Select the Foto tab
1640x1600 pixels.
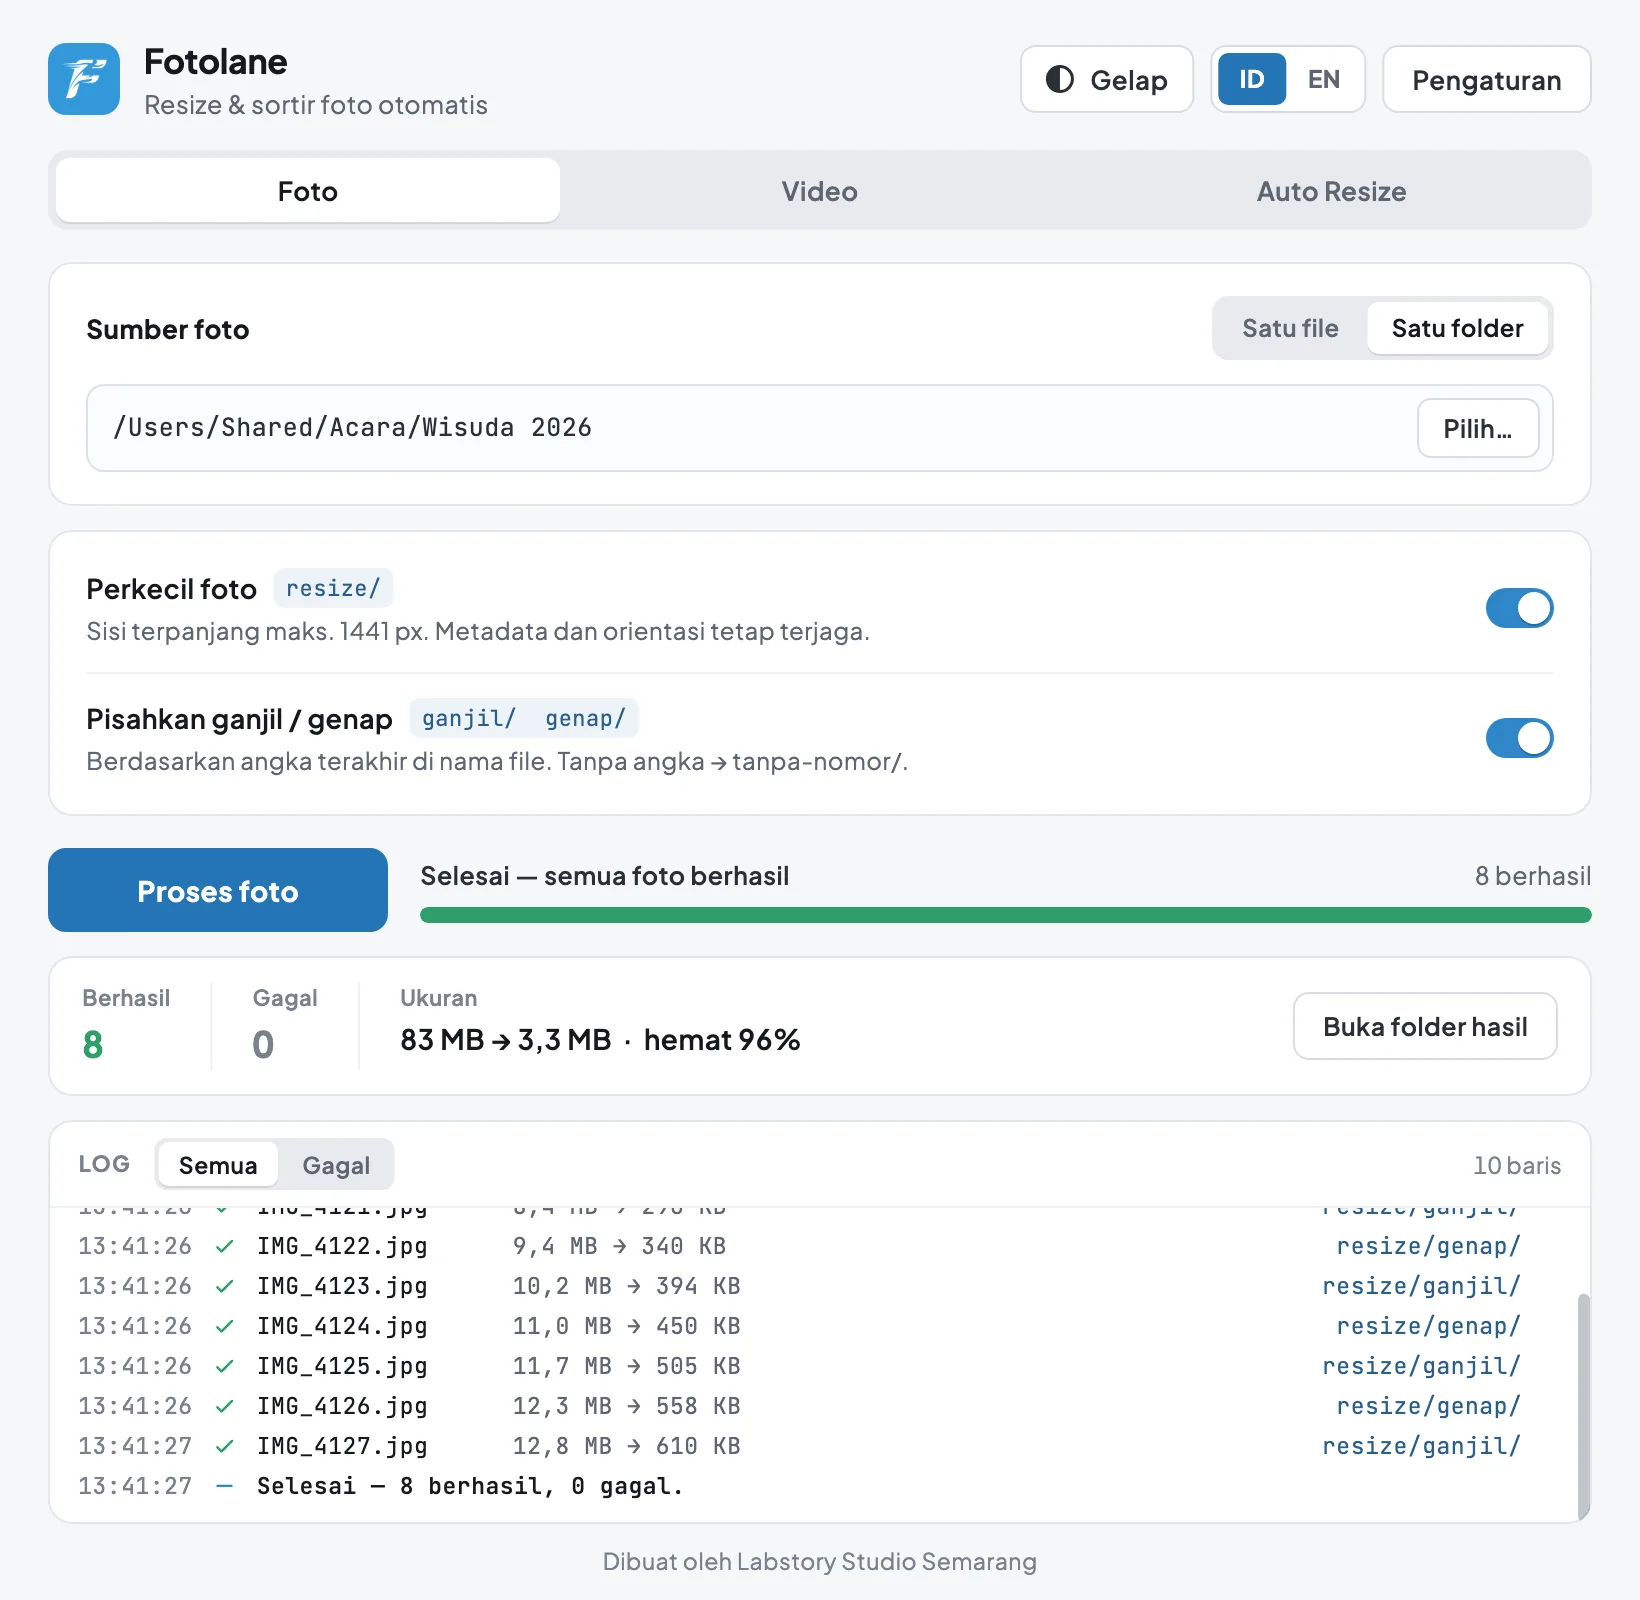click(x=308, y=191)
